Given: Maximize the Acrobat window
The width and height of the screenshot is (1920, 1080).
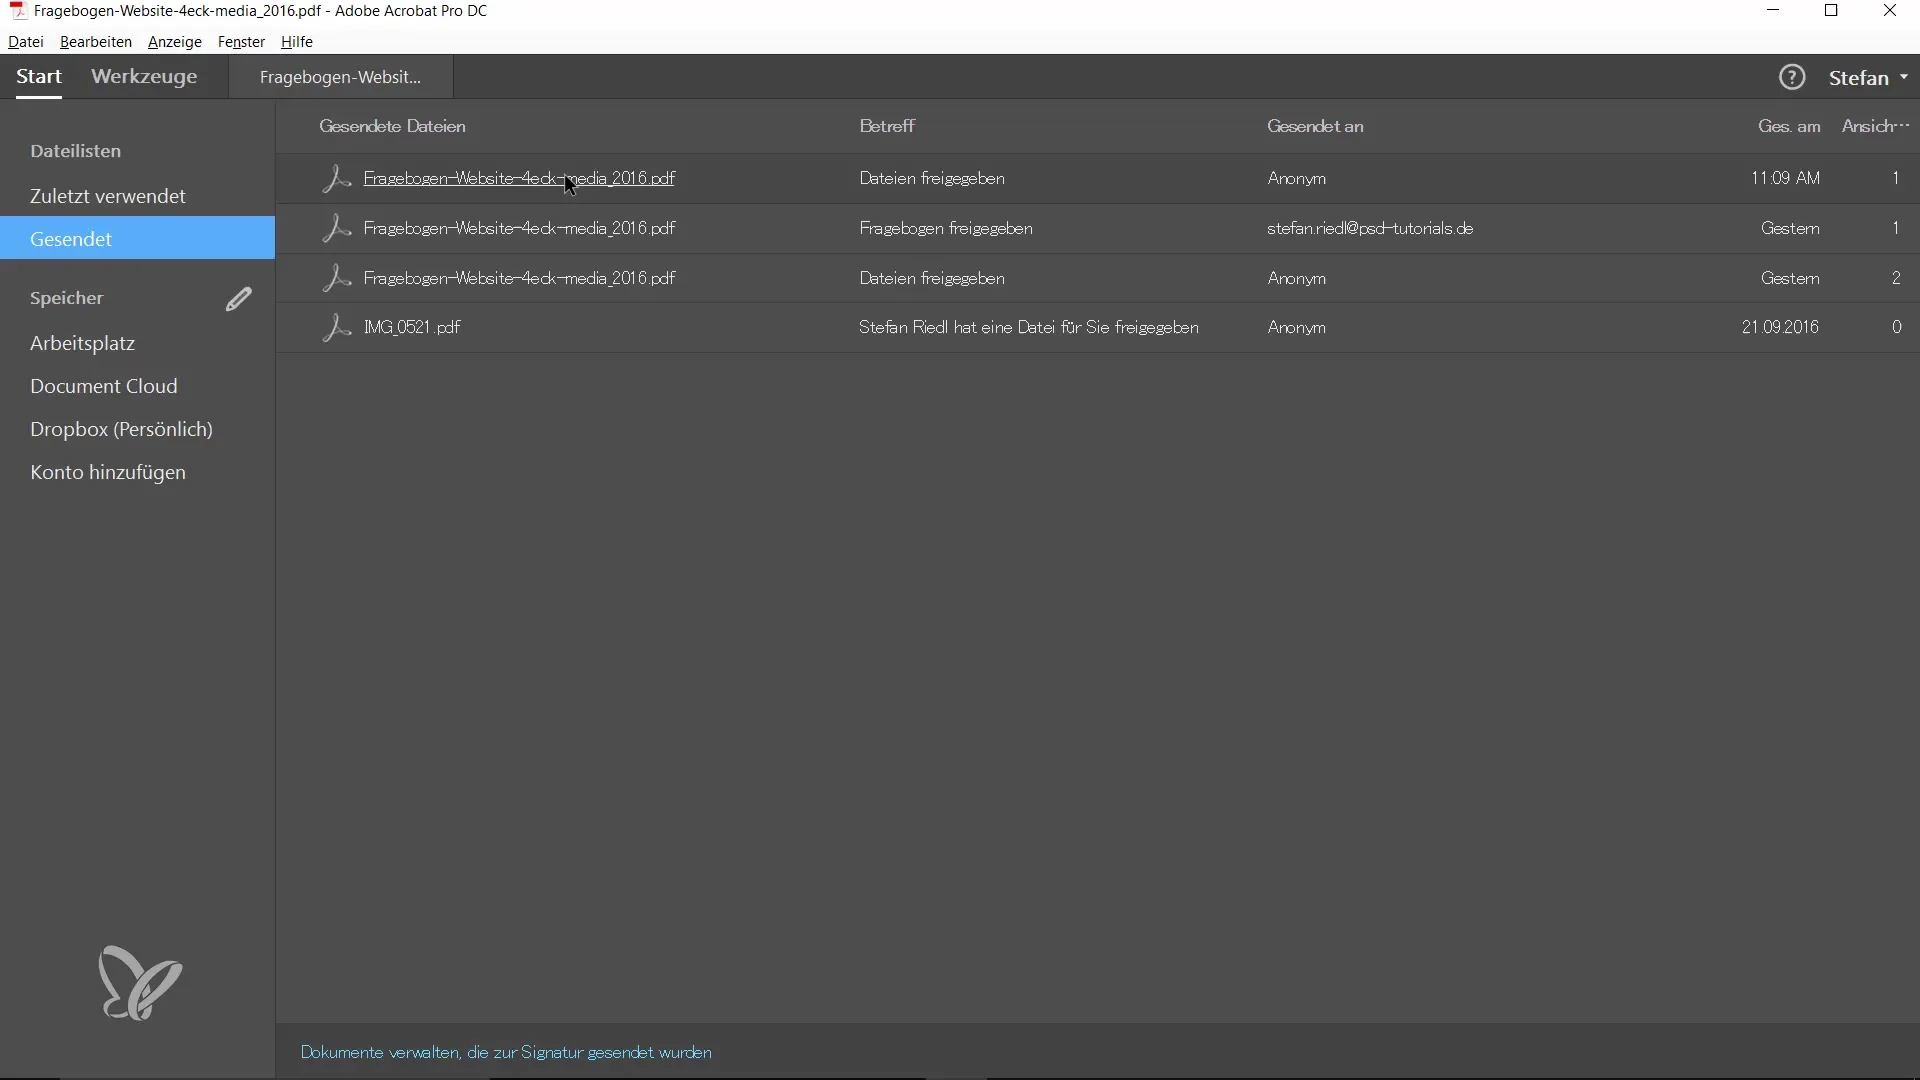Looking at the screenshot, I should tap(1832, 11).
